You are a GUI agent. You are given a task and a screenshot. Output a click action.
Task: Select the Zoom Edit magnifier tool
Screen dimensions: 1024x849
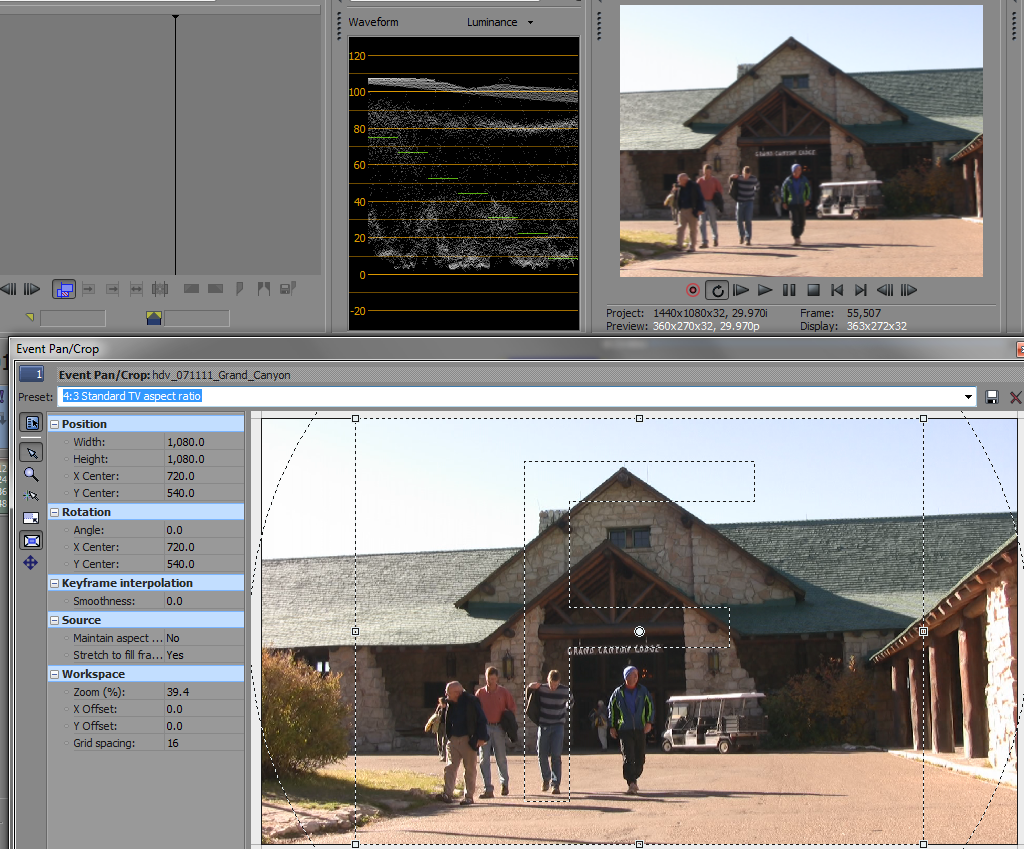tap(31, 475)
